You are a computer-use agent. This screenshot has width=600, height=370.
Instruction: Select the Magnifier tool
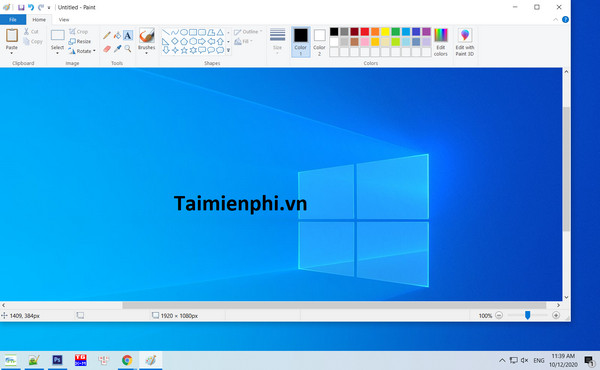(x=128, y=49)
